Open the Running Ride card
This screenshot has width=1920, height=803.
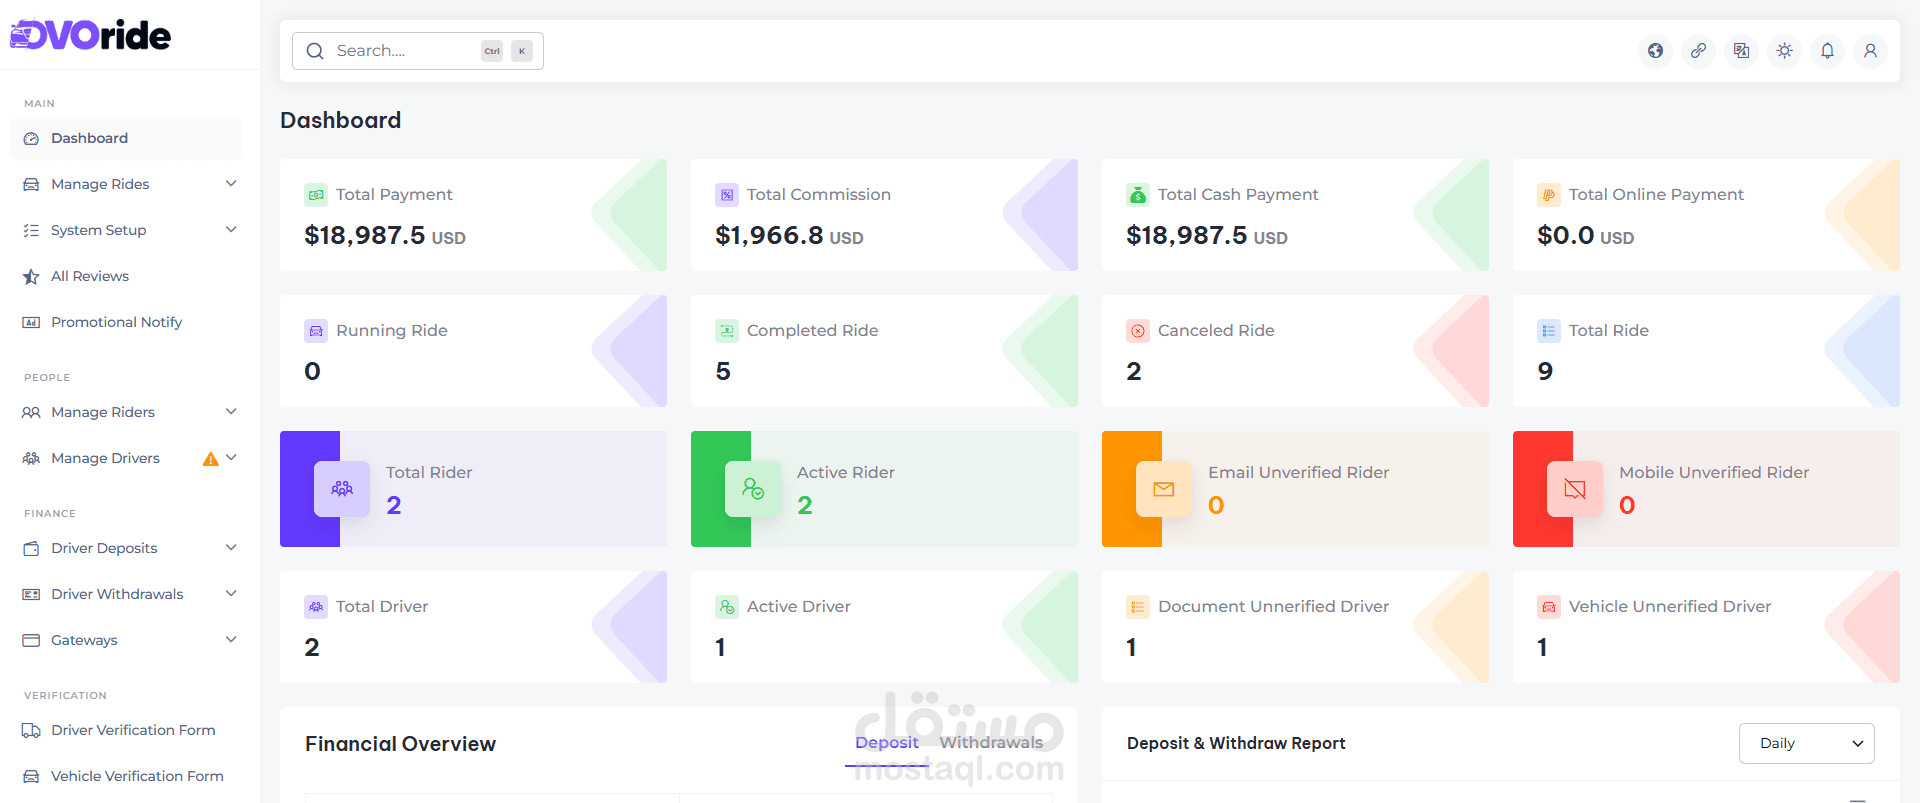(x=473, y=351)
